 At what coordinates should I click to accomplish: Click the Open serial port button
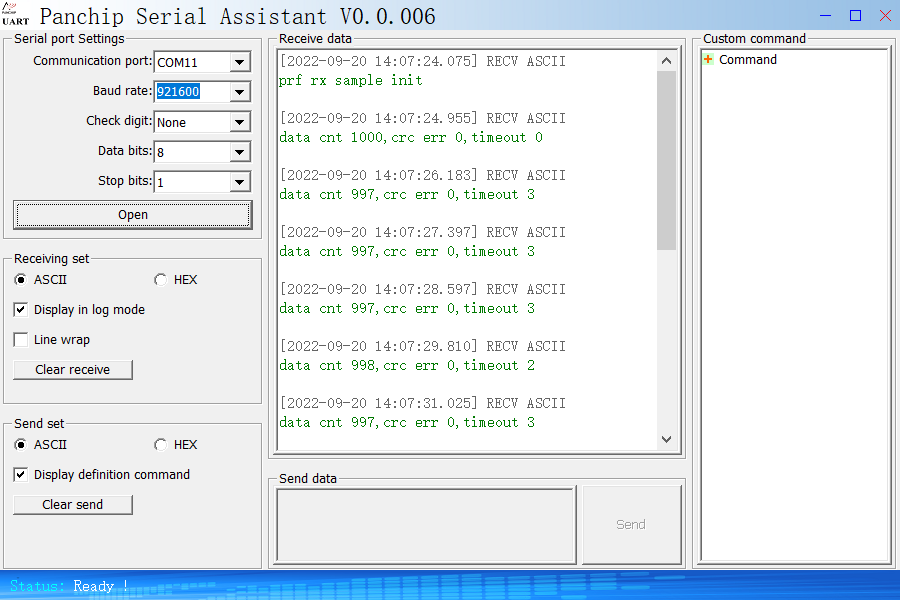tap(133, 215)
